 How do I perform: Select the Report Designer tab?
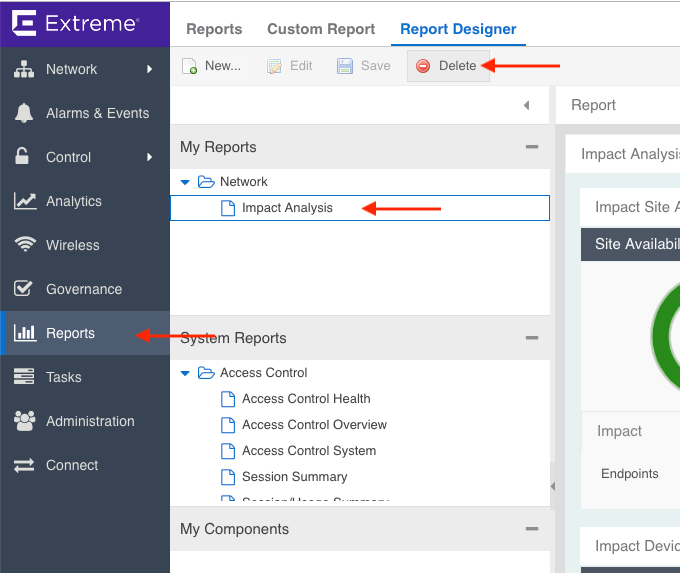(458, 29)
